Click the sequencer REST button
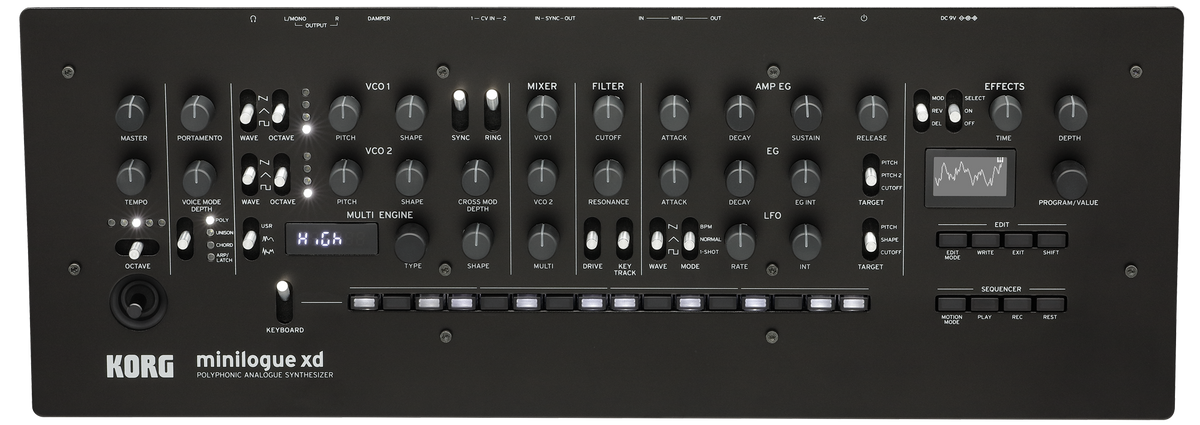Screen dimensions: 1200x425 click(x=1051, y=303)
